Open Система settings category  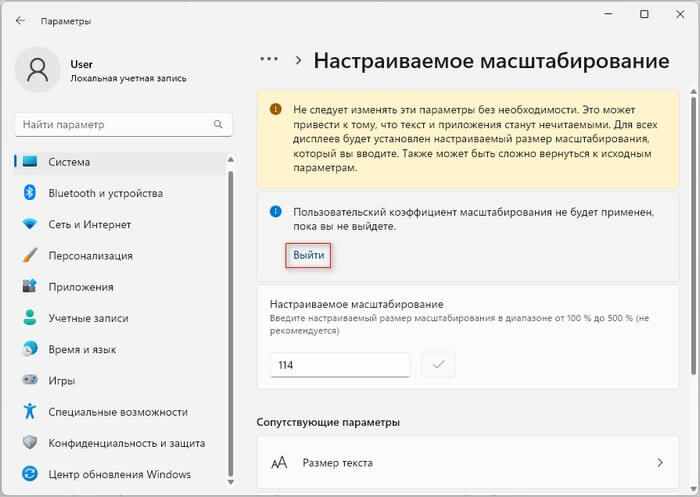[120, 162]
